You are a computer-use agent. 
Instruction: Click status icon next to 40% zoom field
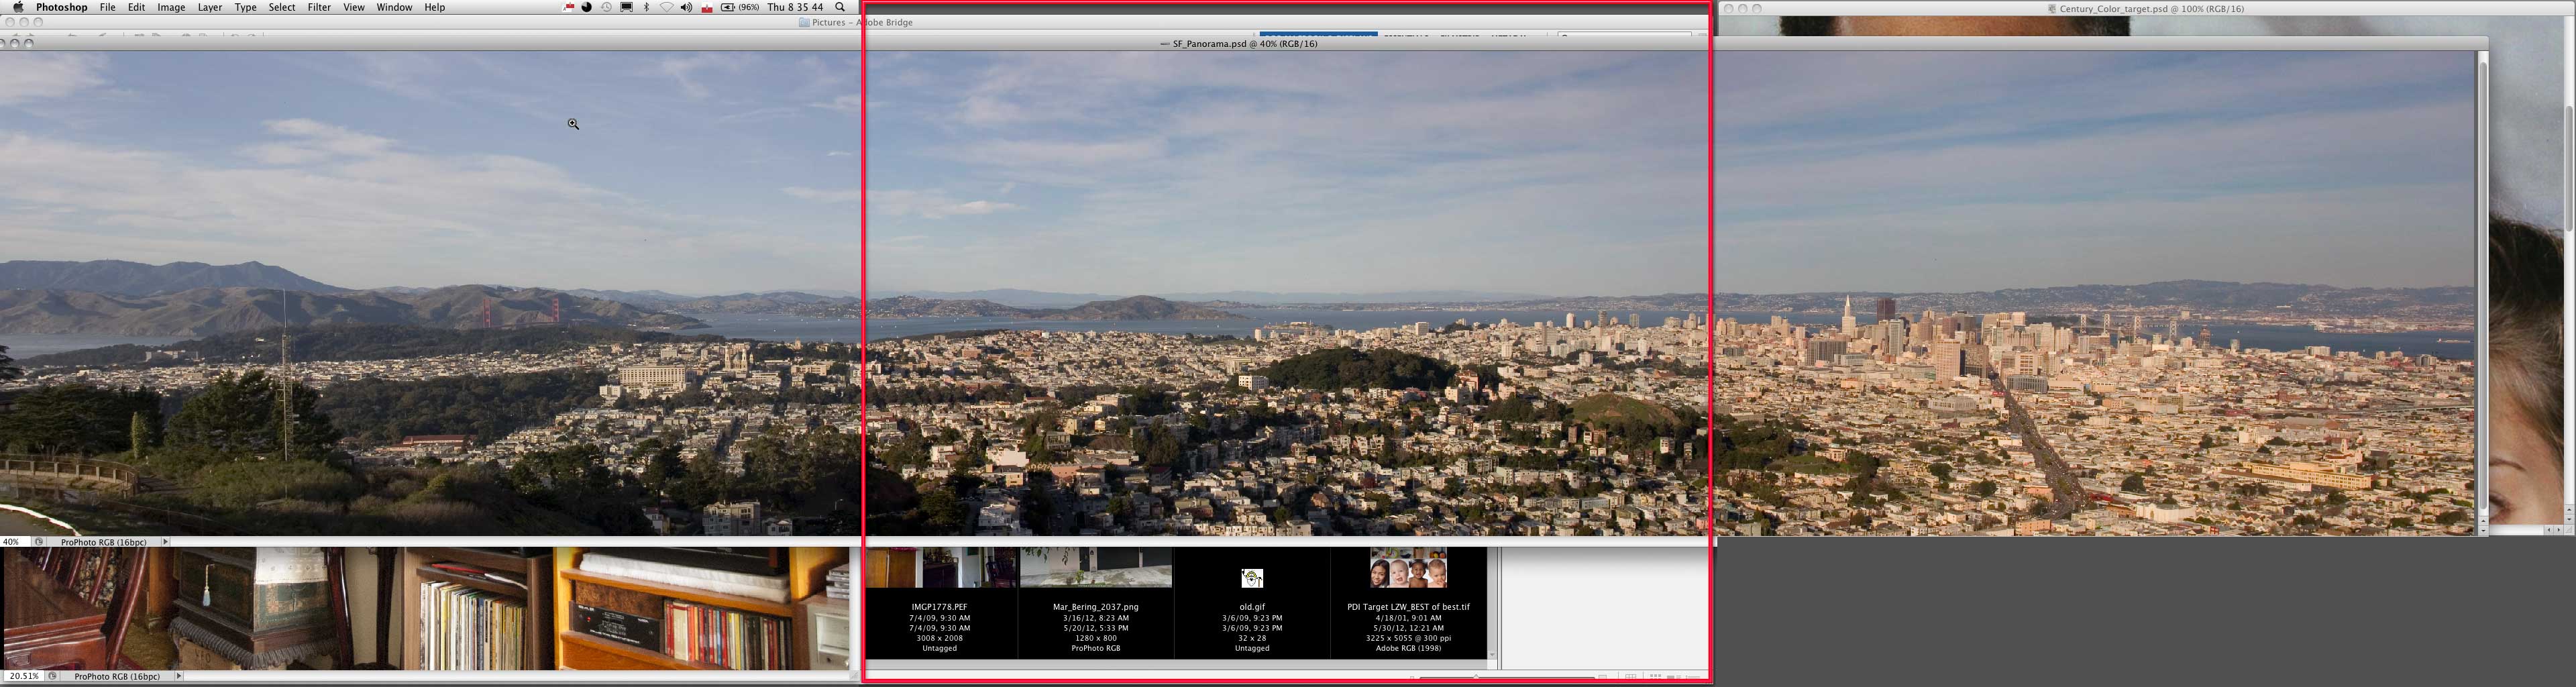(39, 542)
